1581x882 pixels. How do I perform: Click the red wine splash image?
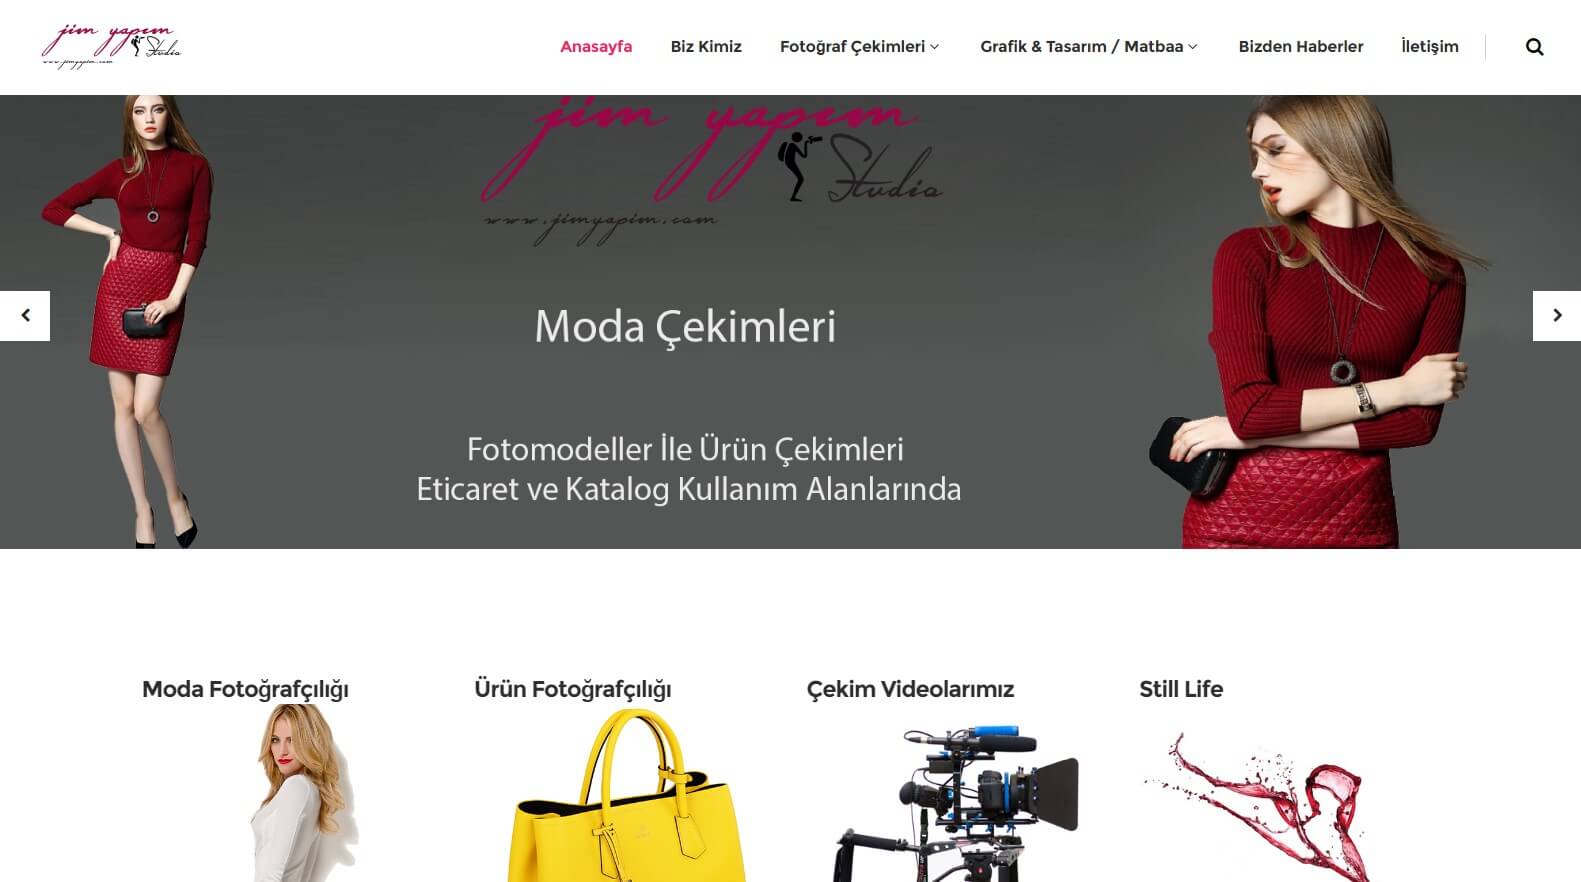[x=1256, y=806]
